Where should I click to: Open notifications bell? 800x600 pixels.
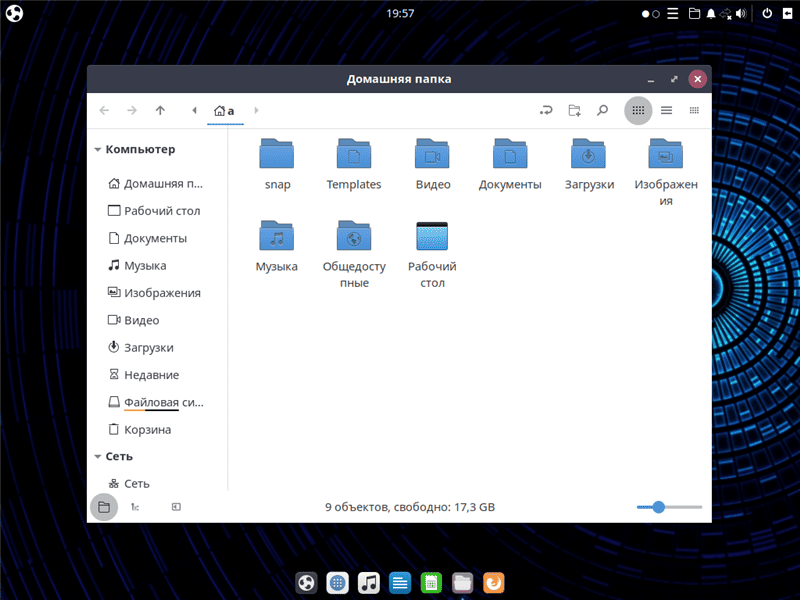[x=711, y=14]
